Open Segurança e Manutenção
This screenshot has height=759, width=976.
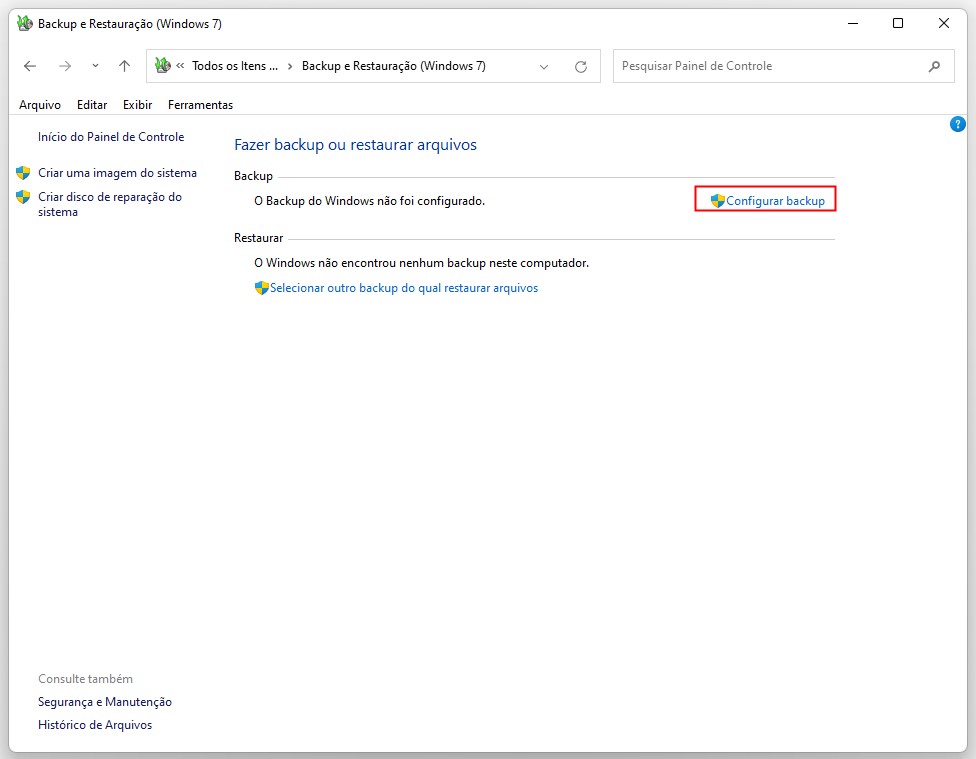click(104, 701)
